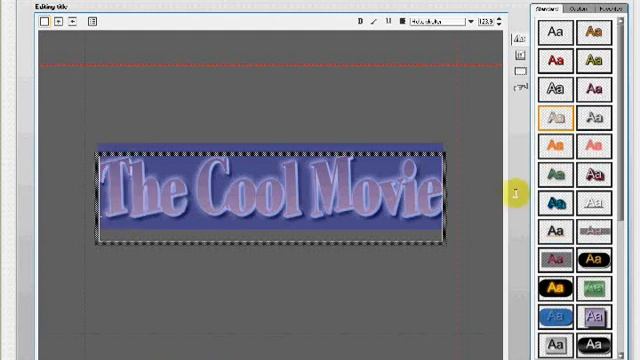Select the crawl title type button
Screen dimensions: 640x360
click(x=72, y=22)
